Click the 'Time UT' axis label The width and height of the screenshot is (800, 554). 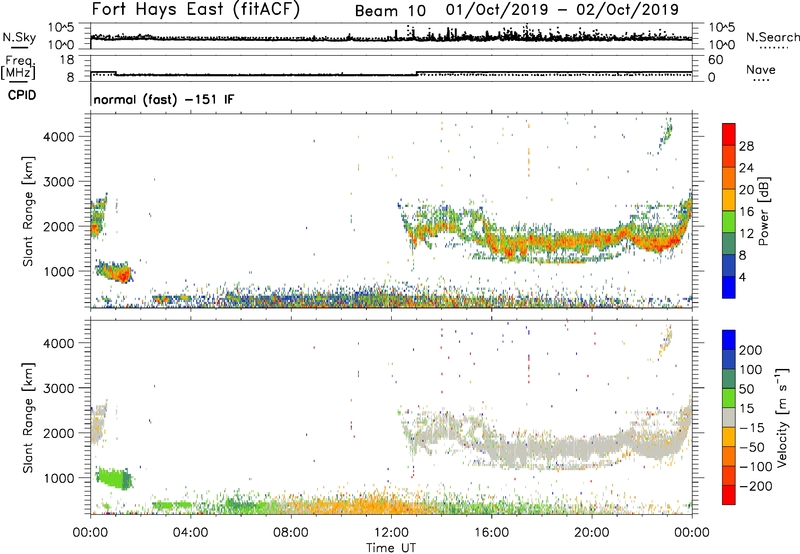tap(391, 548)
